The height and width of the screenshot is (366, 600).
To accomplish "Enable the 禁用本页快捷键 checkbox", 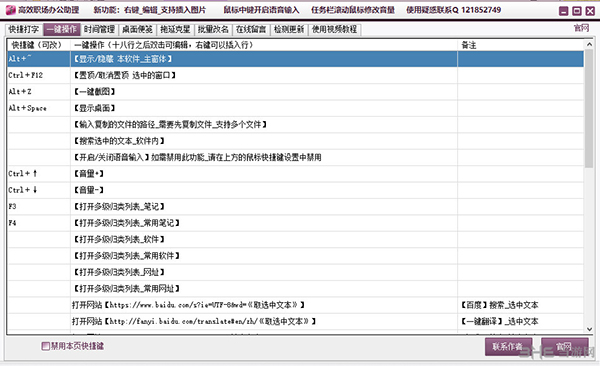I will pos(46,346).
